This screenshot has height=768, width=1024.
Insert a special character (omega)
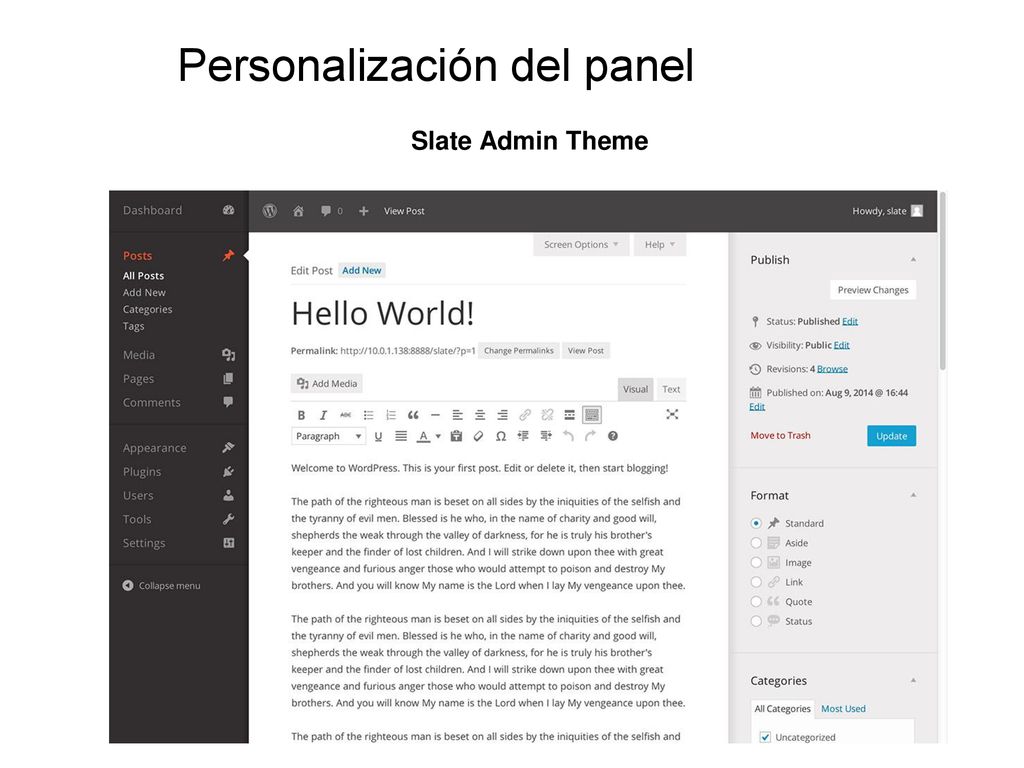(501, 436)
